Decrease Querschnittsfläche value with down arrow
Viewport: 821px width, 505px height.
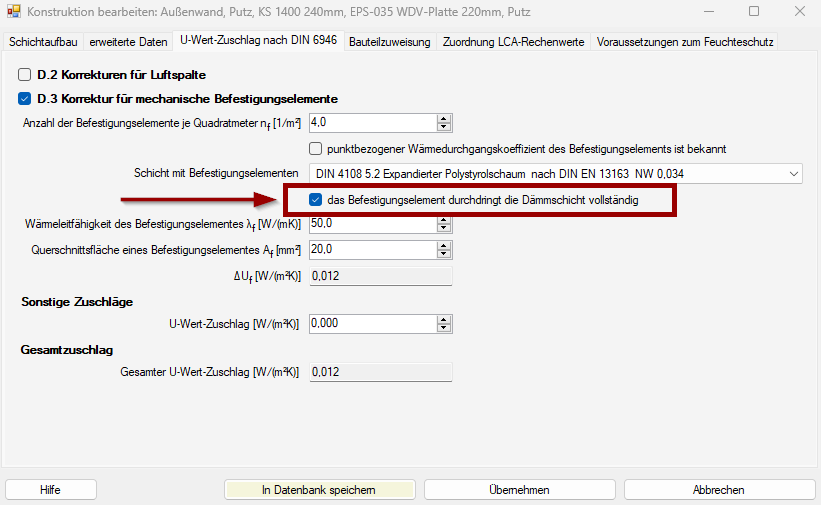444,254
